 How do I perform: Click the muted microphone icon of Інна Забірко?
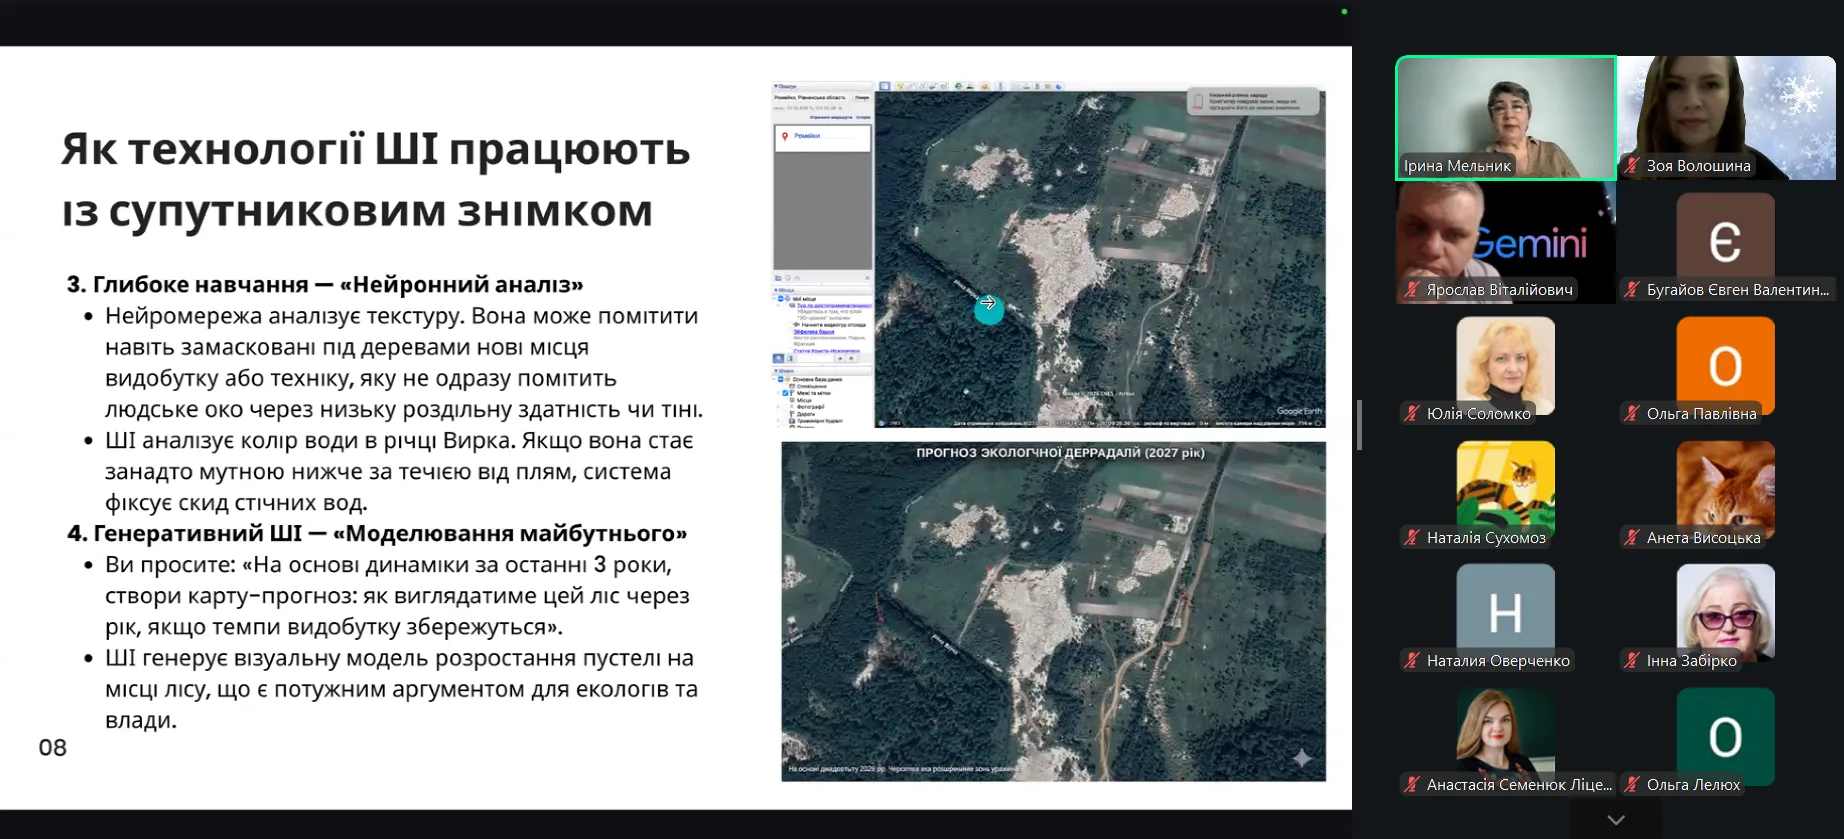[1632, 660]
